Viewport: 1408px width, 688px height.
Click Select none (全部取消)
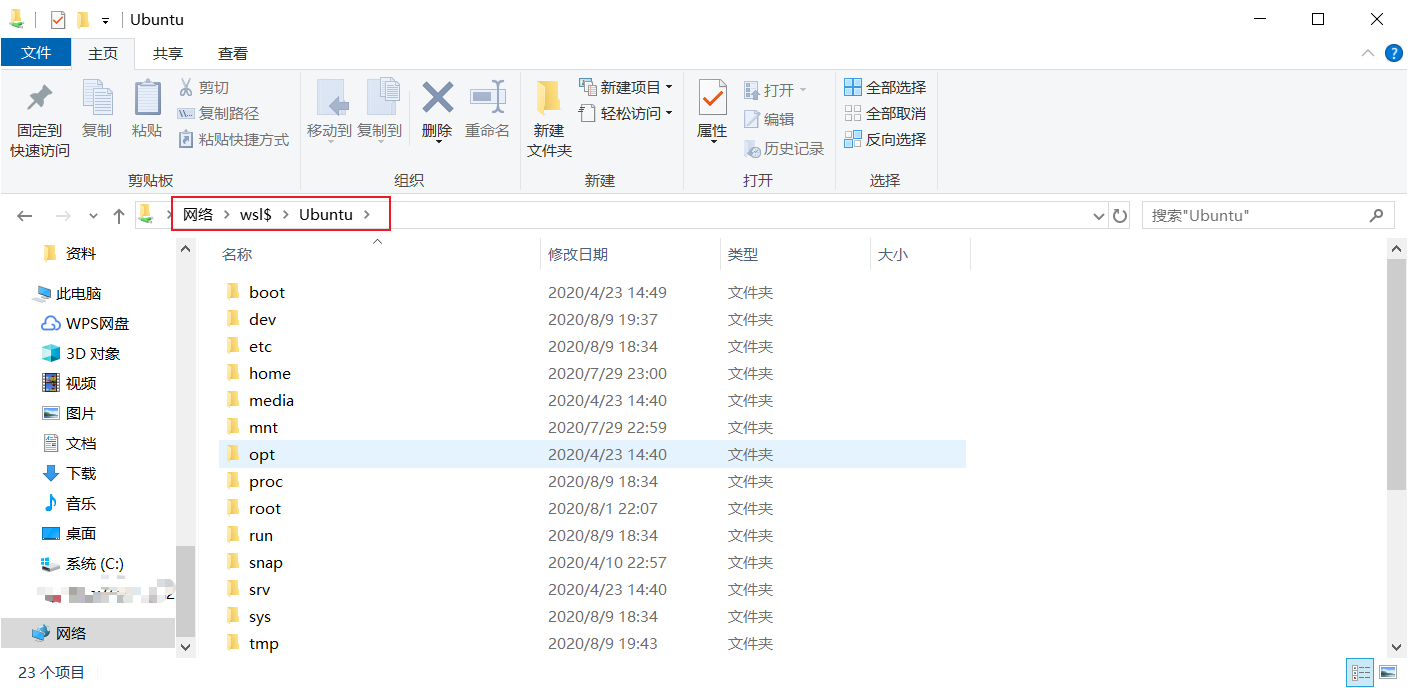(885, 114)
